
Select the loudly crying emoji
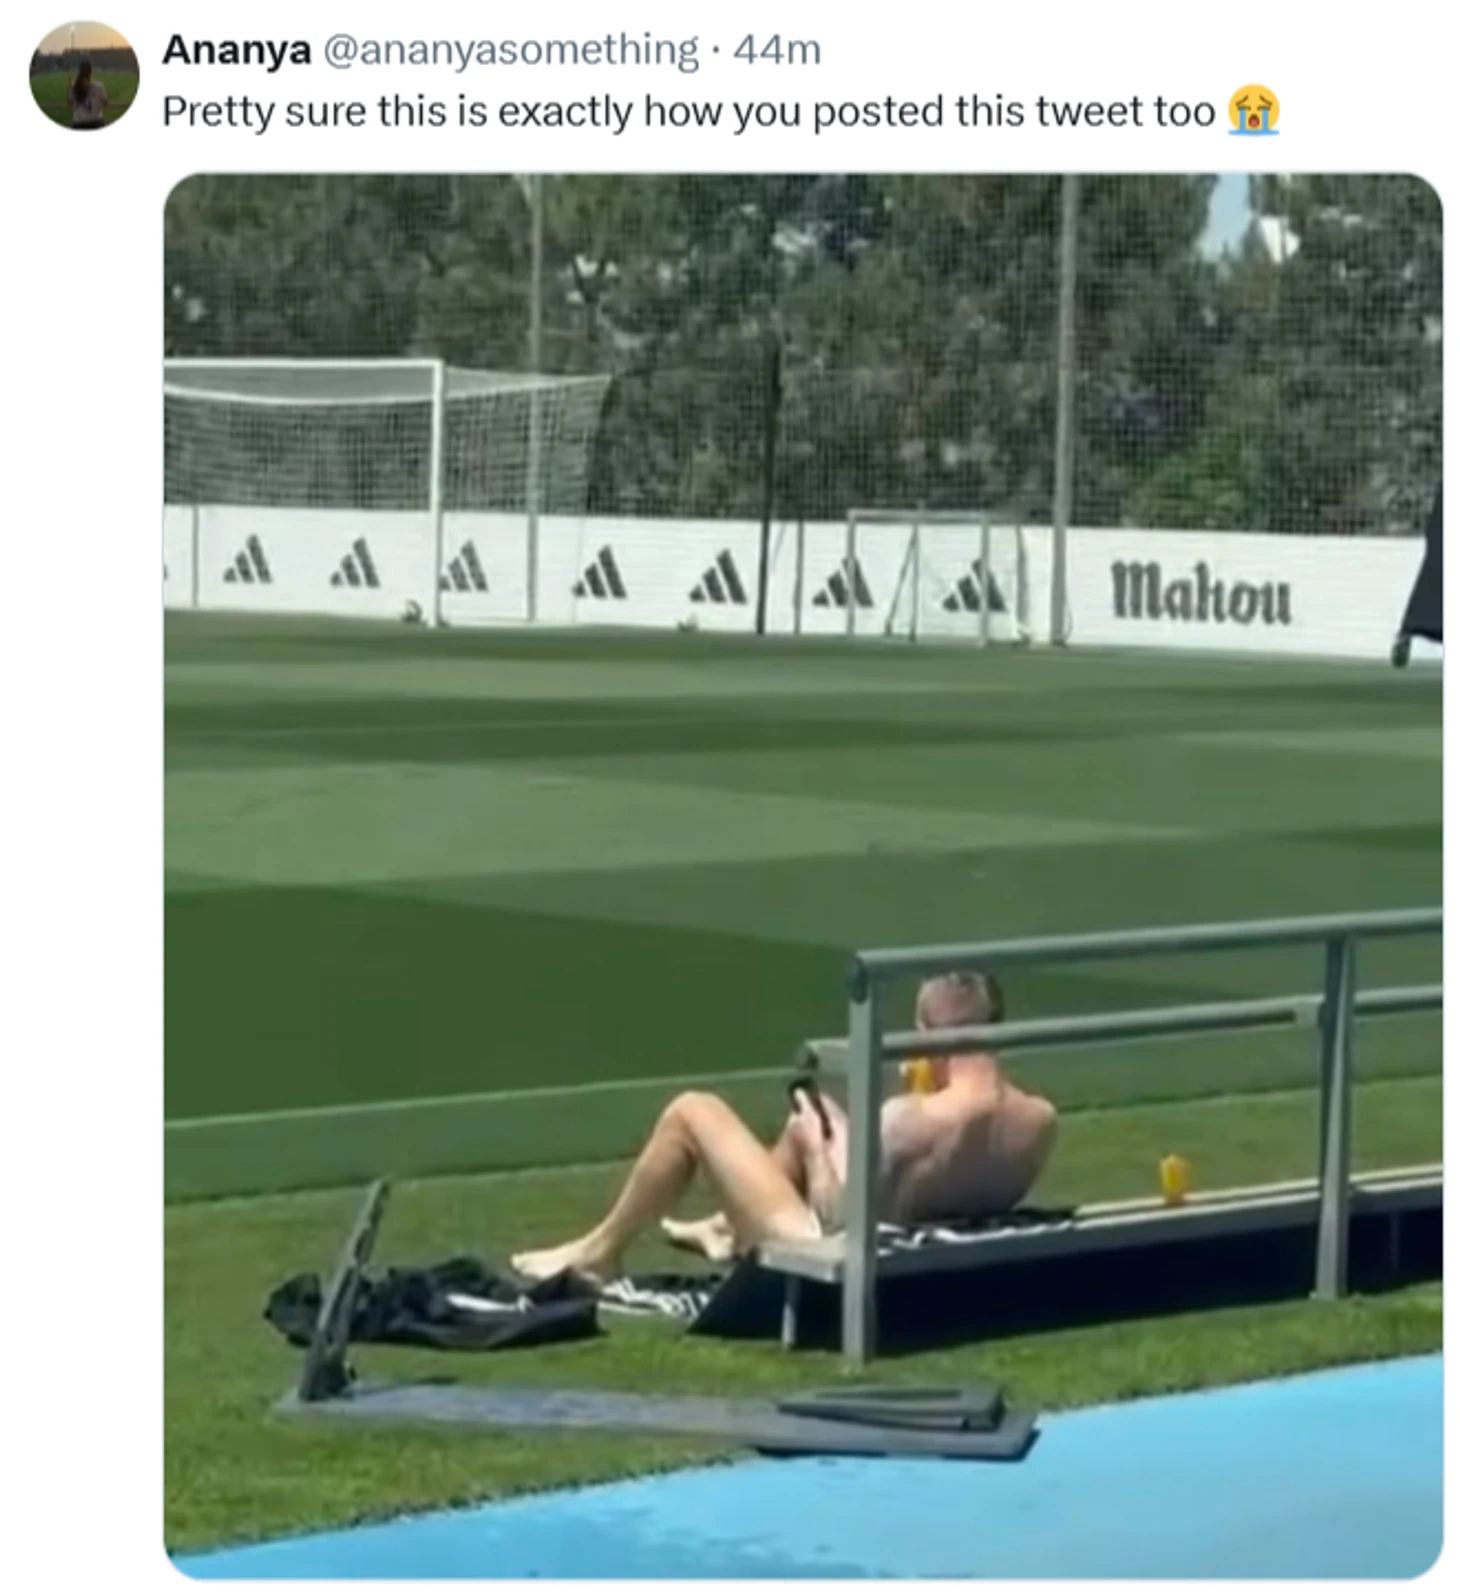1253,111
